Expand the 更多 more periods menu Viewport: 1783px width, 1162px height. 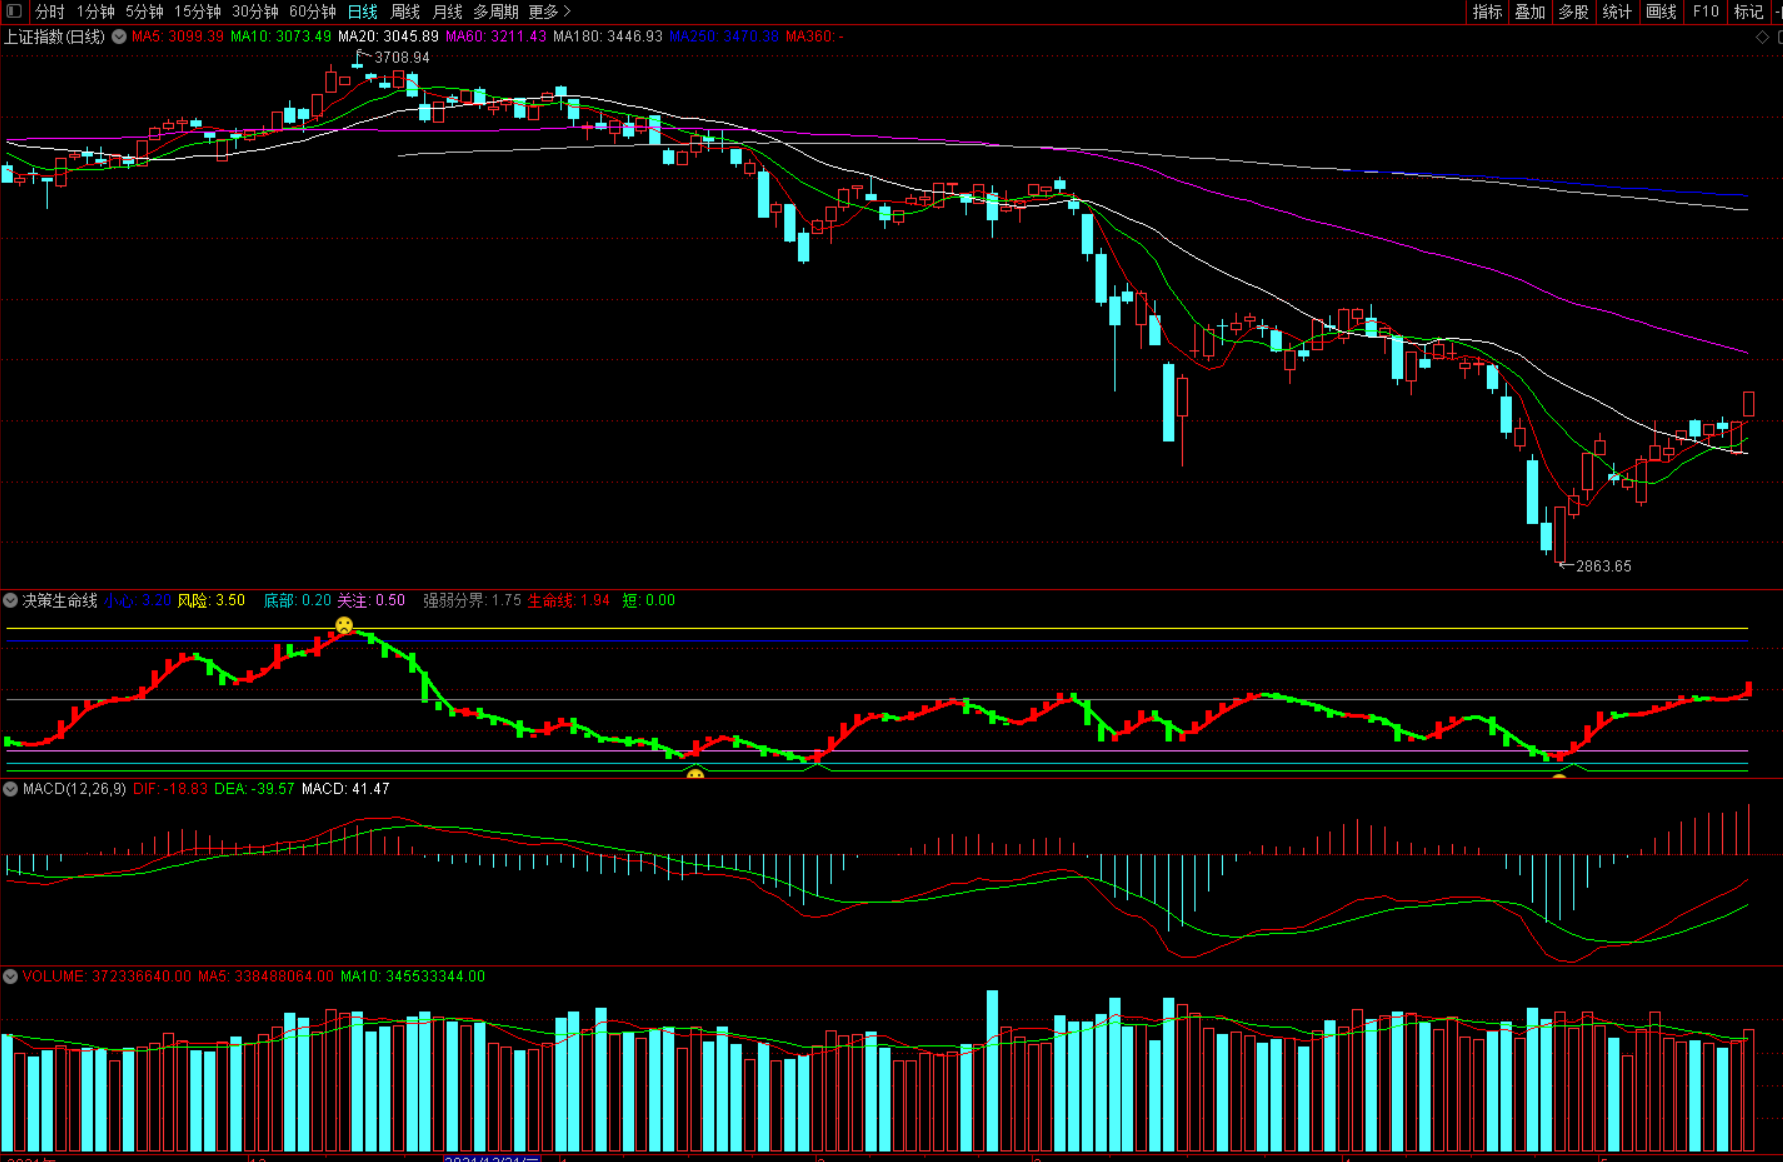point(549,12)
